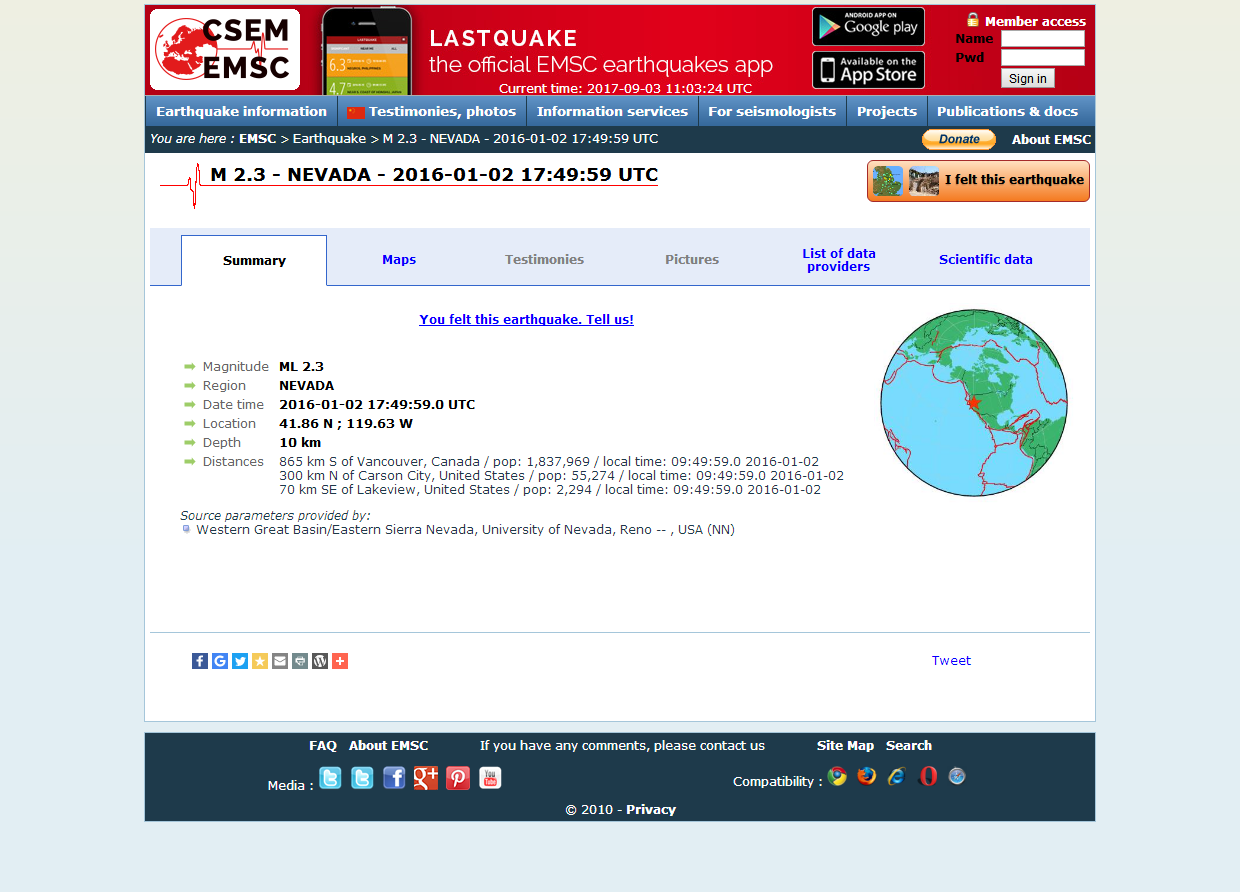Download the app from the App Store
The height and width of the screenshot is (892, 1240).
(867, 70)
